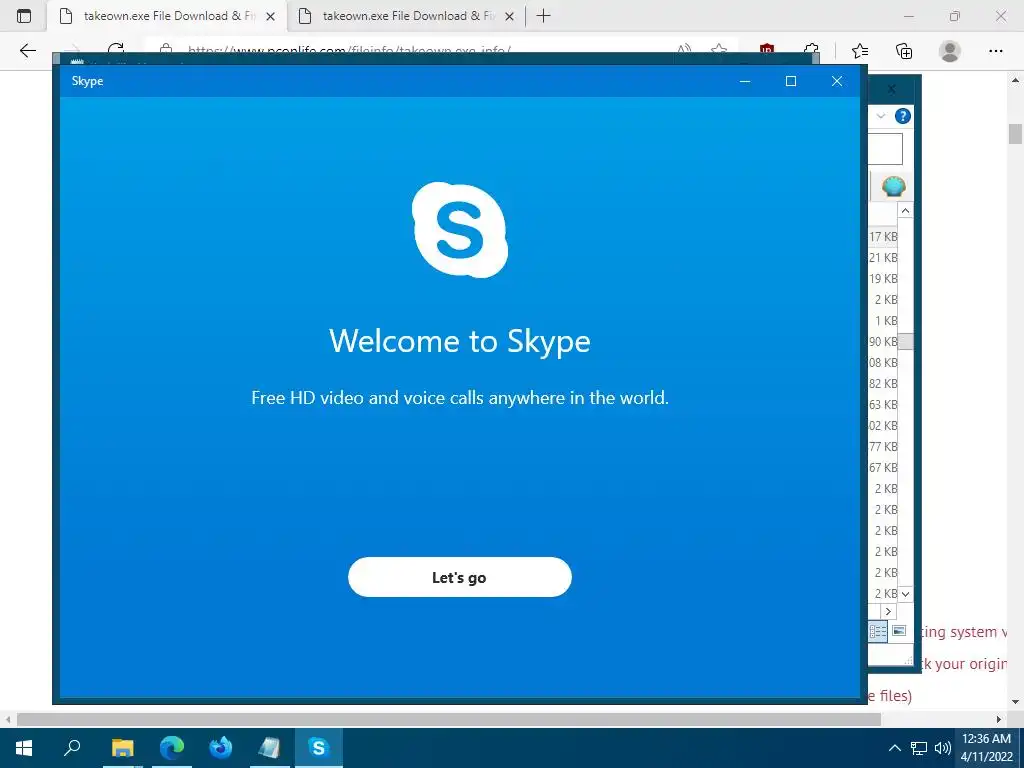
Task: Click web page horizontal scroll right arrow
Action: [999, 719]
